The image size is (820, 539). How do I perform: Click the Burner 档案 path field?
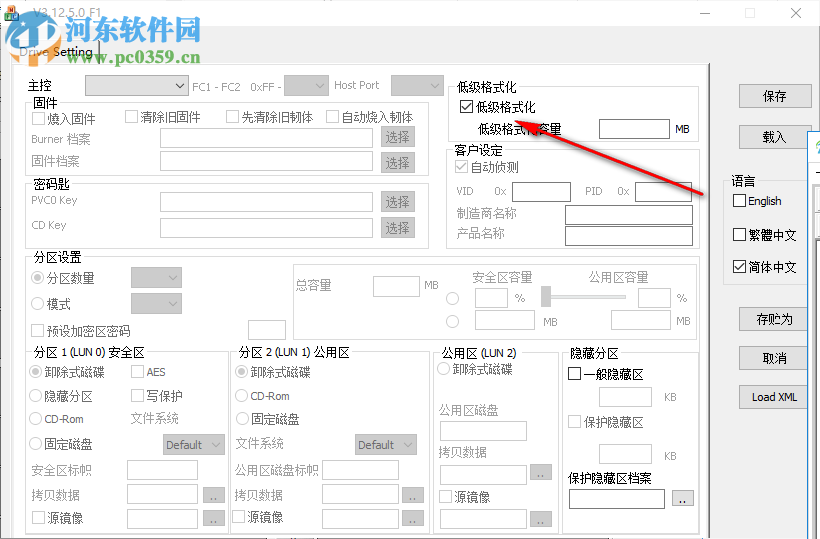tap(266, 138)
